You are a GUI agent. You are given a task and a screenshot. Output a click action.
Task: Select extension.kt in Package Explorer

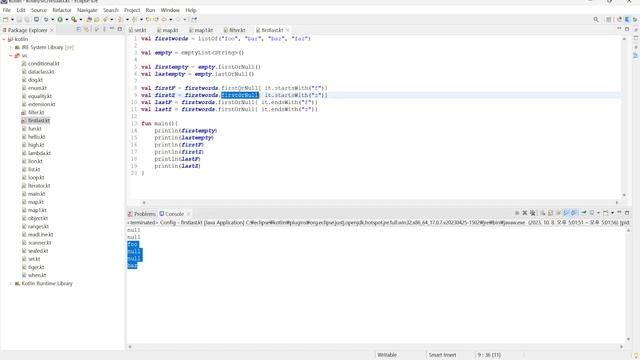tap(42, 104)
